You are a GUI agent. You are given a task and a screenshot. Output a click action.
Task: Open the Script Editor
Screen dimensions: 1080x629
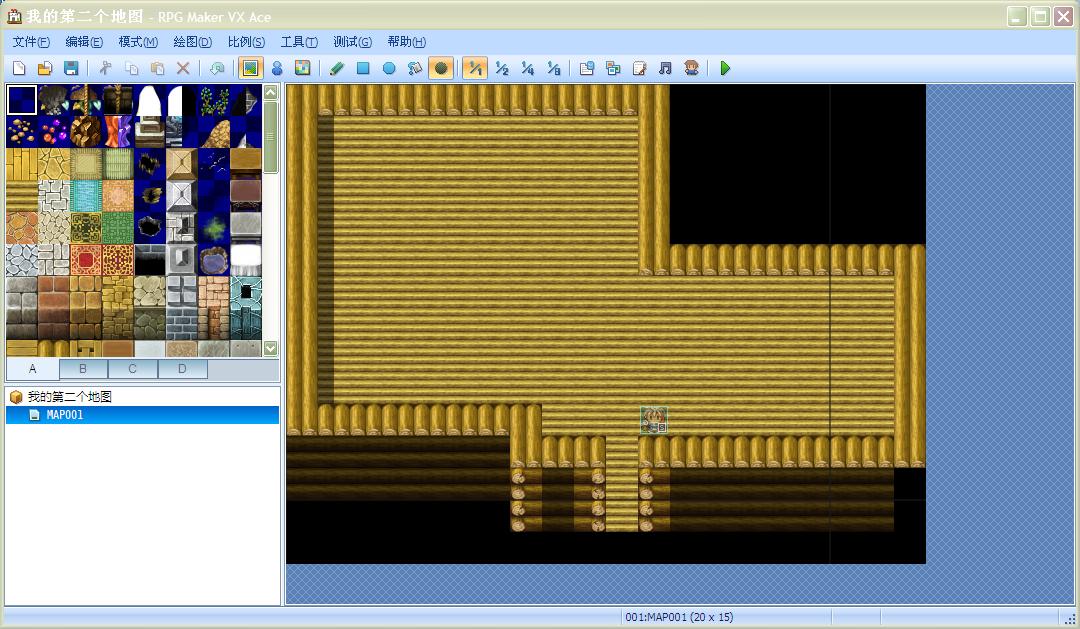pyautogui.click(x=639, y=68)
